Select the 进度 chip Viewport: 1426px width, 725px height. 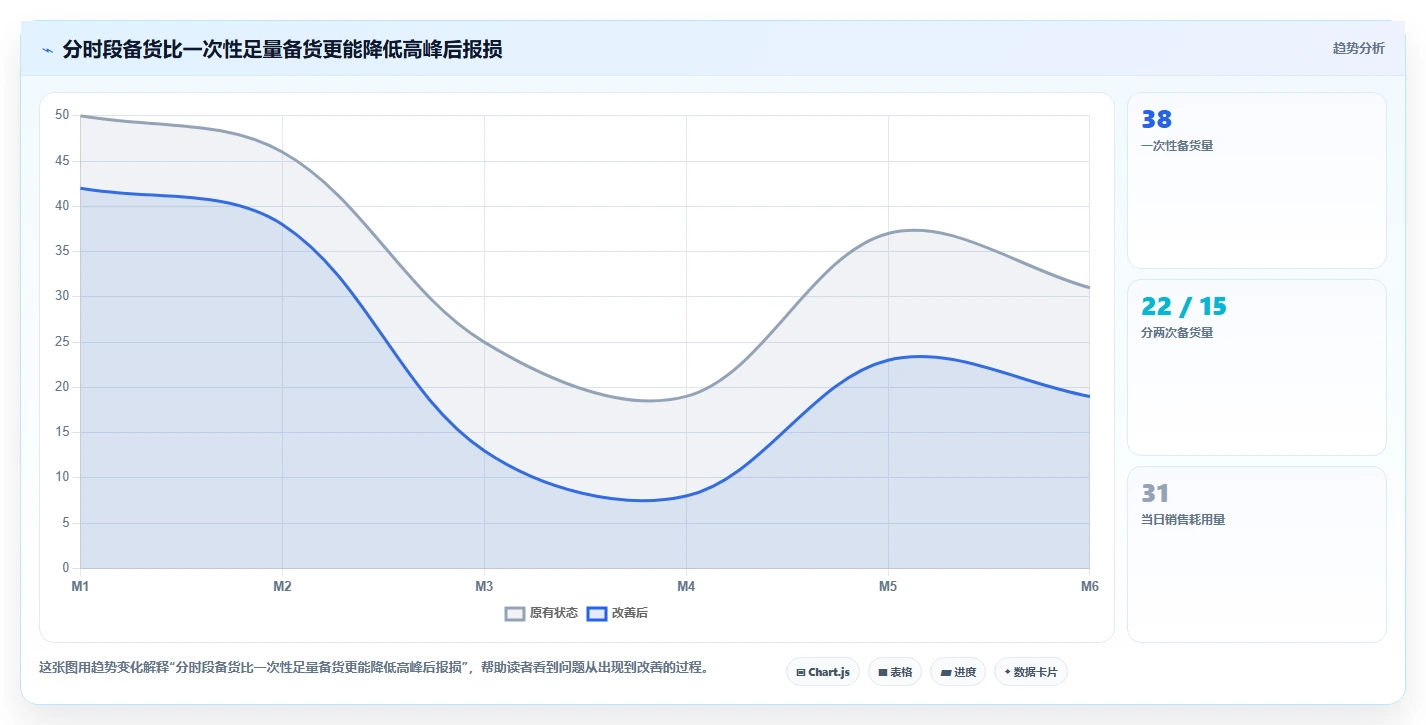958,672
